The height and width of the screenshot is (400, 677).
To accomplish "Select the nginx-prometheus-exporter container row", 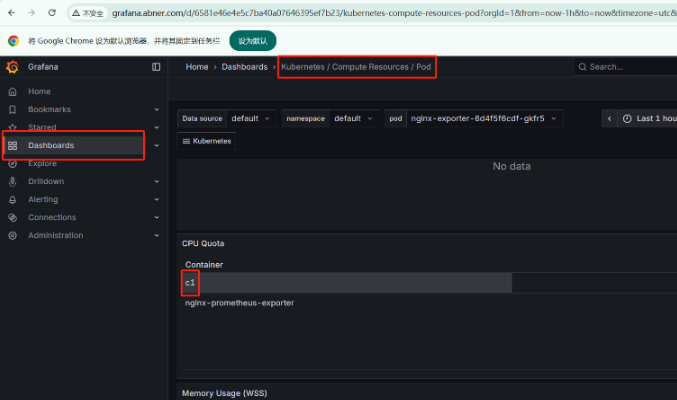I will pyautogui.click(x=347, y=303).
